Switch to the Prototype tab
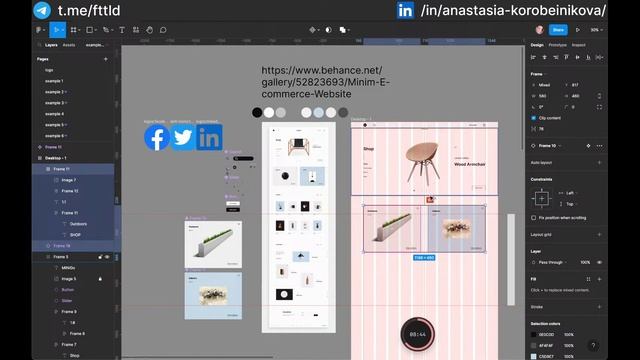 pyautogui.click(x=557, y=45)
